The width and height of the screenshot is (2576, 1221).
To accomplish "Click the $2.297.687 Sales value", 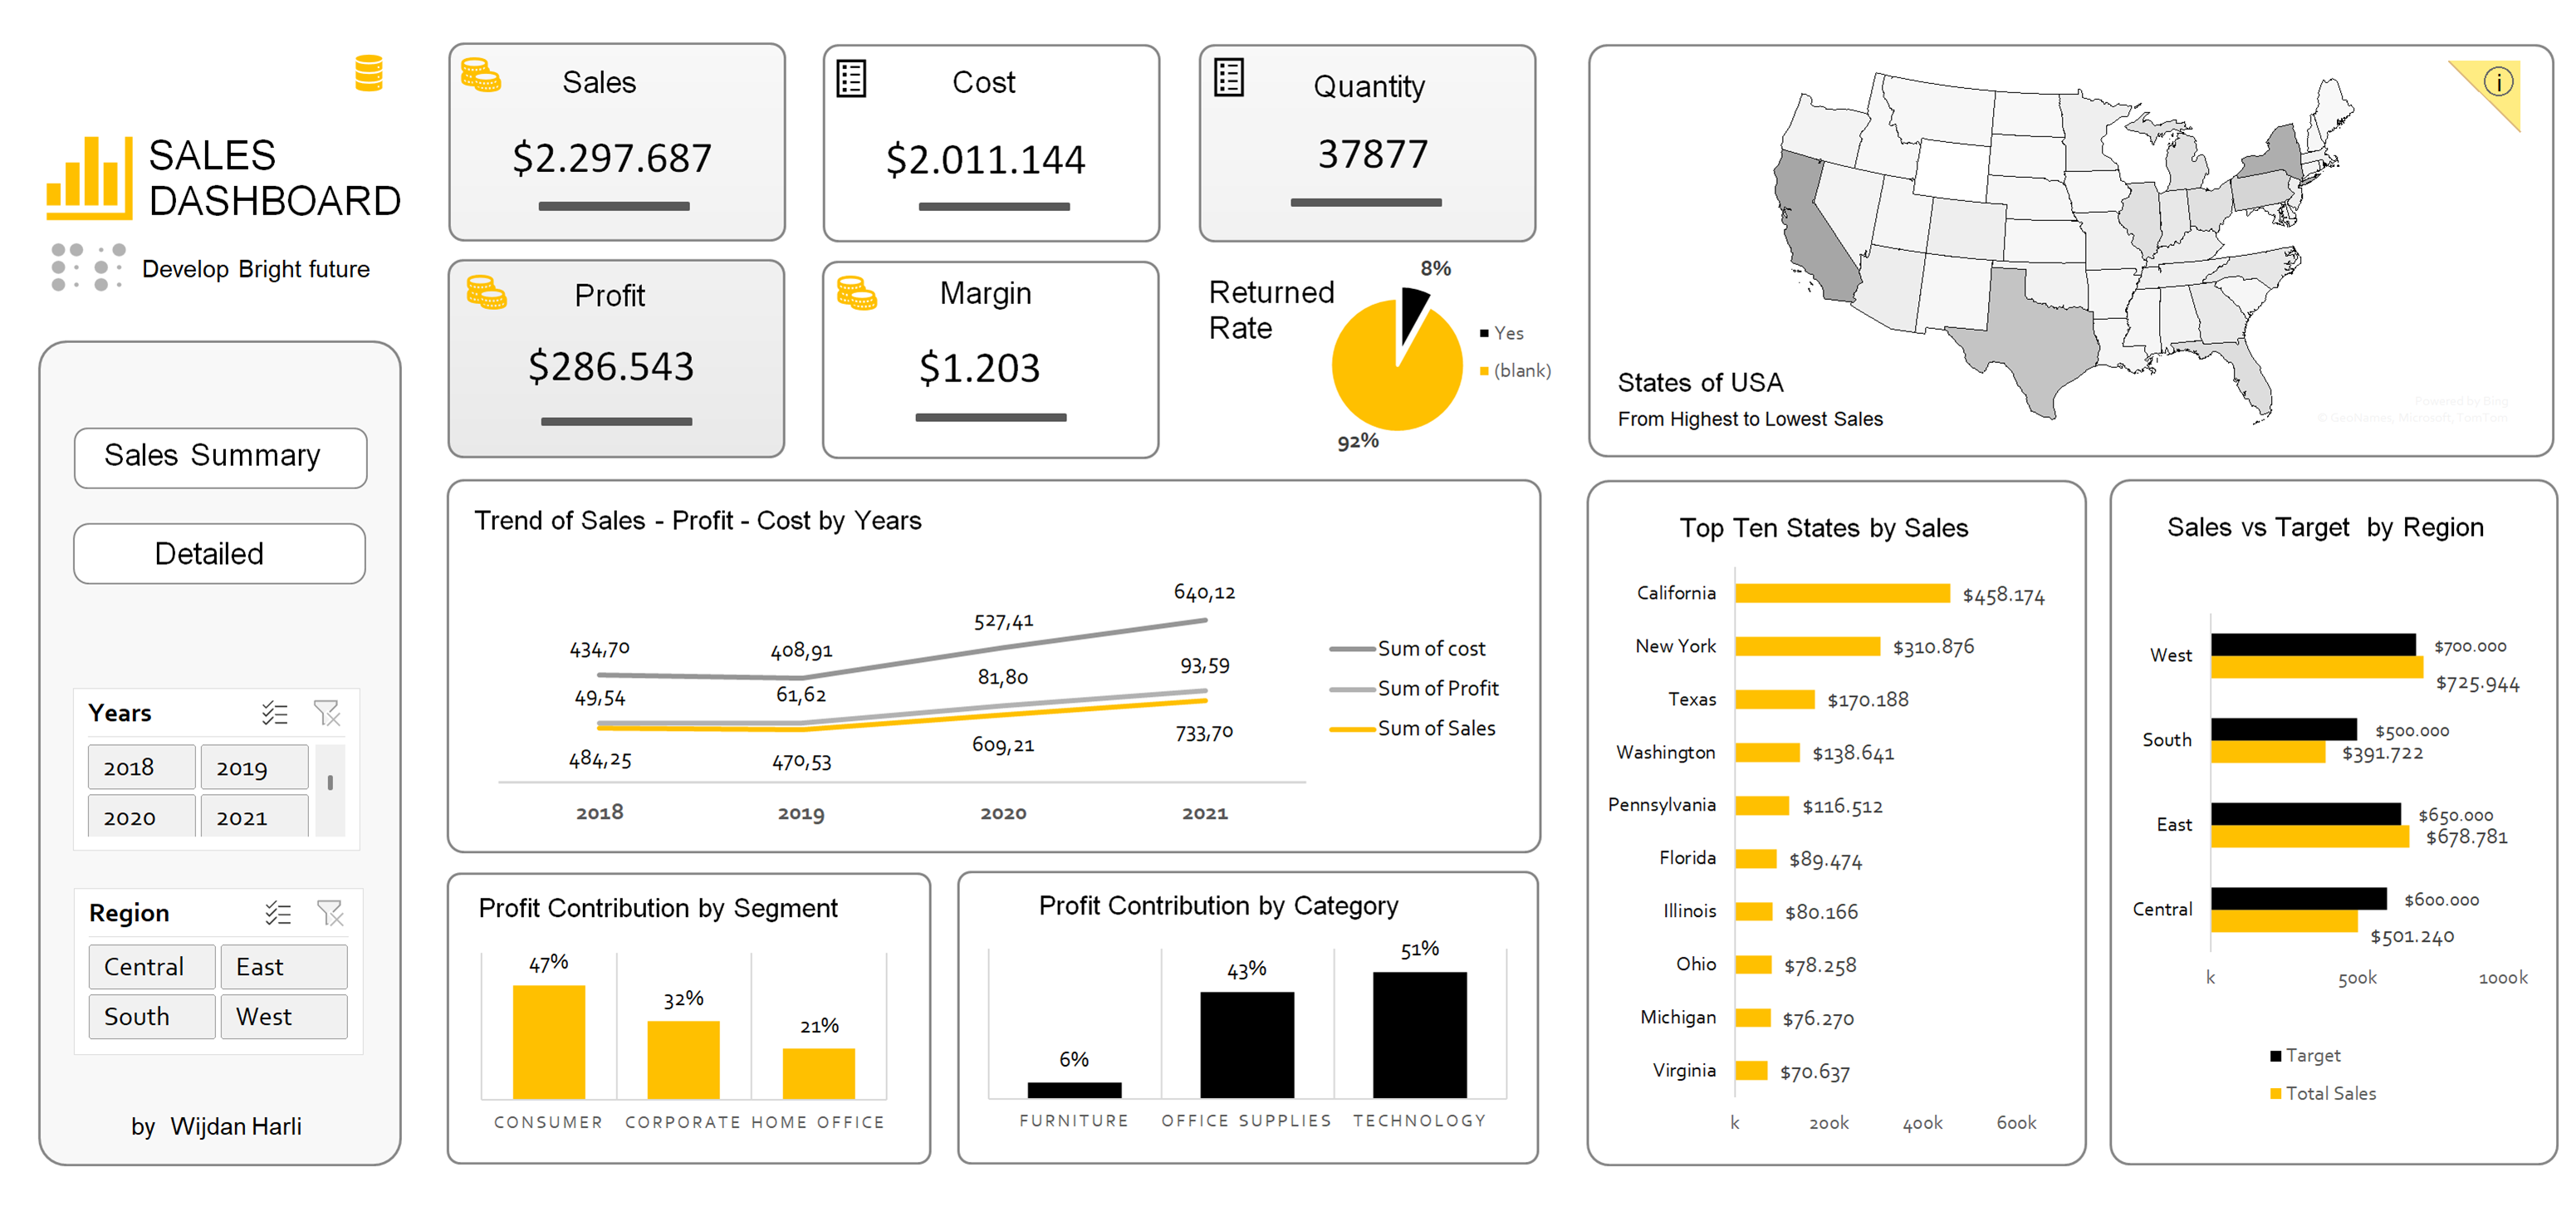I will (612, 158).
